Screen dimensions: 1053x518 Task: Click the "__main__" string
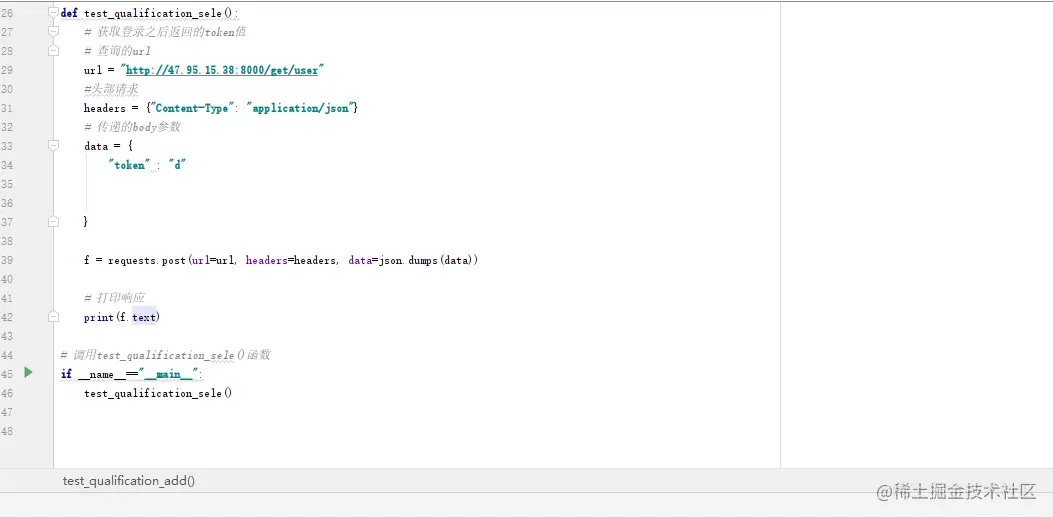pos(169,373)
